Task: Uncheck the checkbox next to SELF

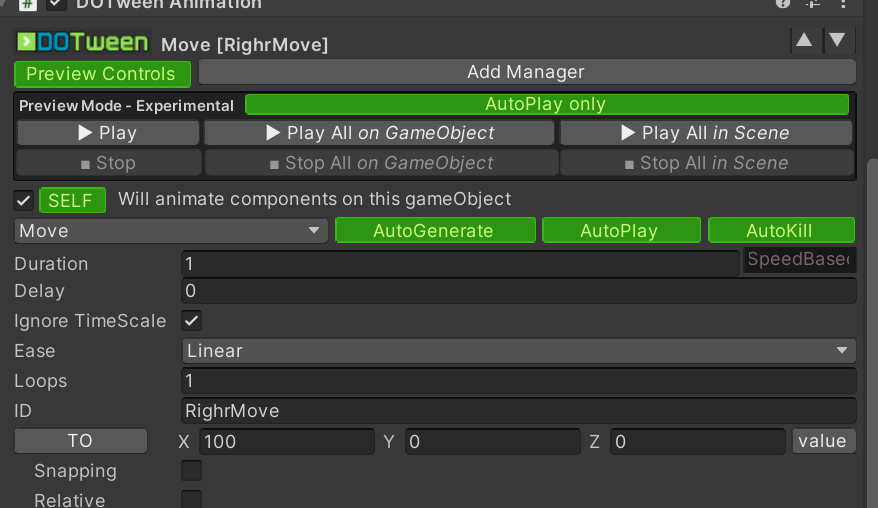Action: tap(24, 201)
